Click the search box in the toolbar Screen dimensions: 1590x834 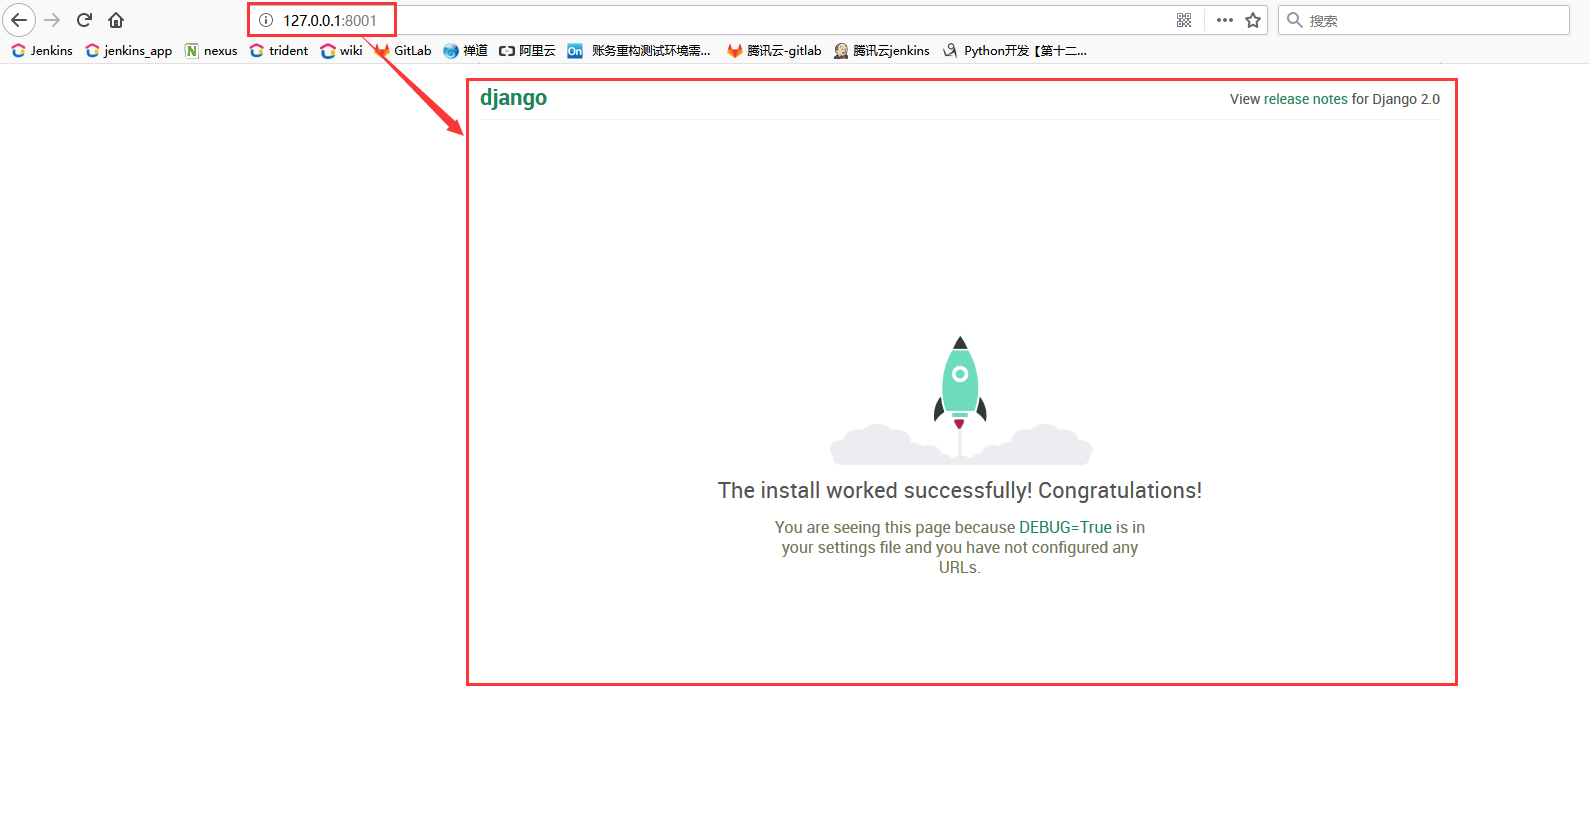pyautogui.click(x=1424, y=20)
